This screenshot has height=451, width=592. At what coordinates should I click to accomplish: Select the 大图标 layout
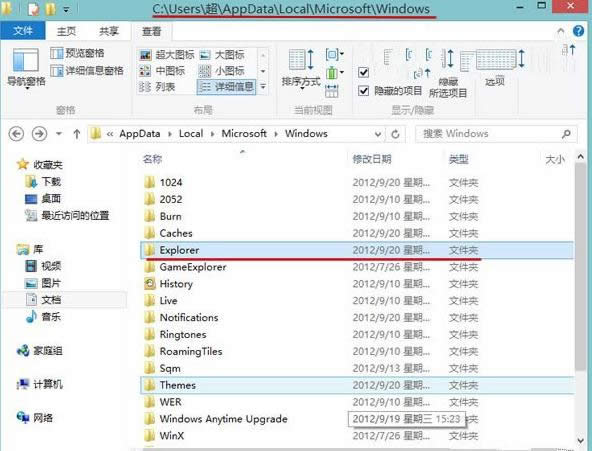point(222,55)
